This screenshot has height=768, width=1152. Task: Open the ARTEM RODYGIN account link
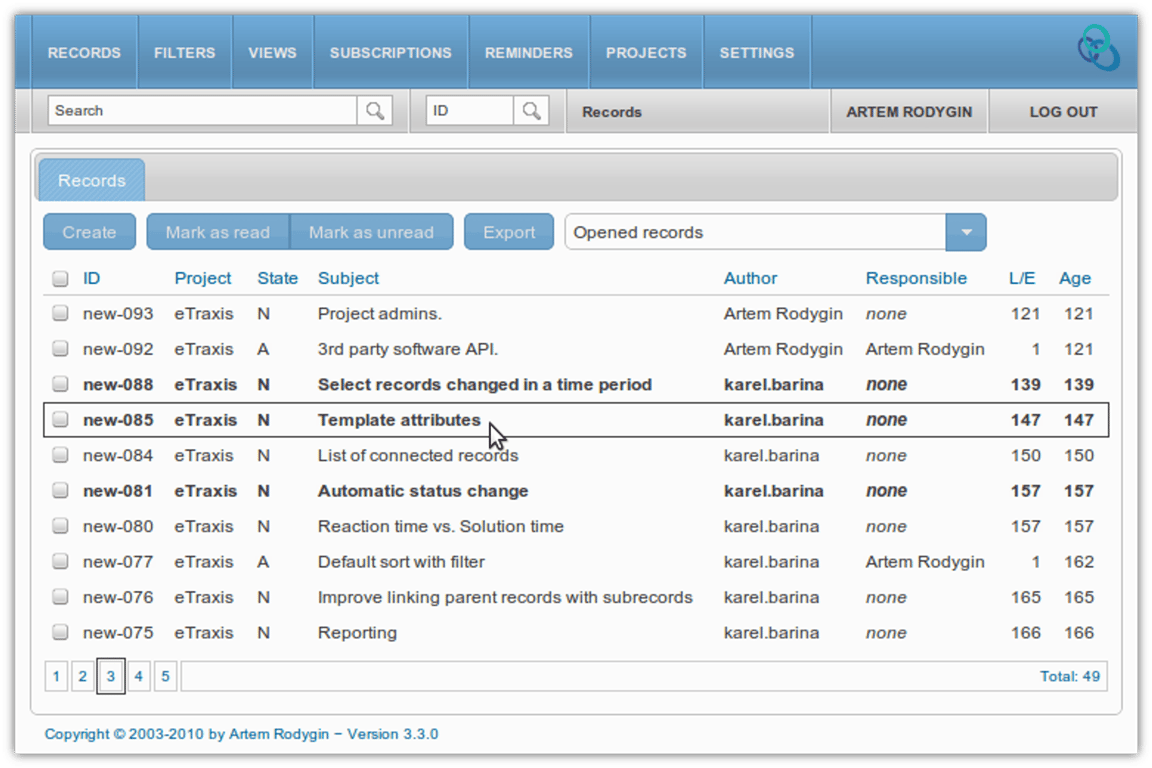[x=908, y=111]
